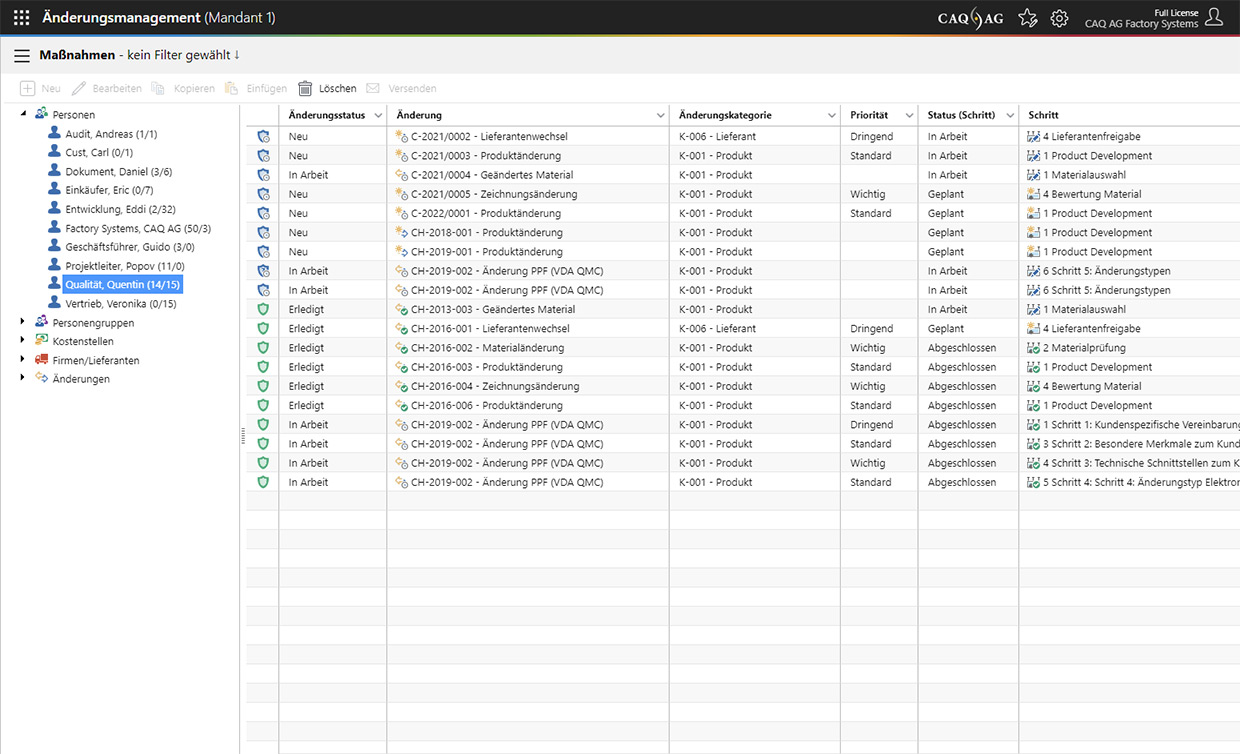This screenshot has height=754, width=1240.
Task: Expand the Änderungen tree node arrow
Action: 24,378
